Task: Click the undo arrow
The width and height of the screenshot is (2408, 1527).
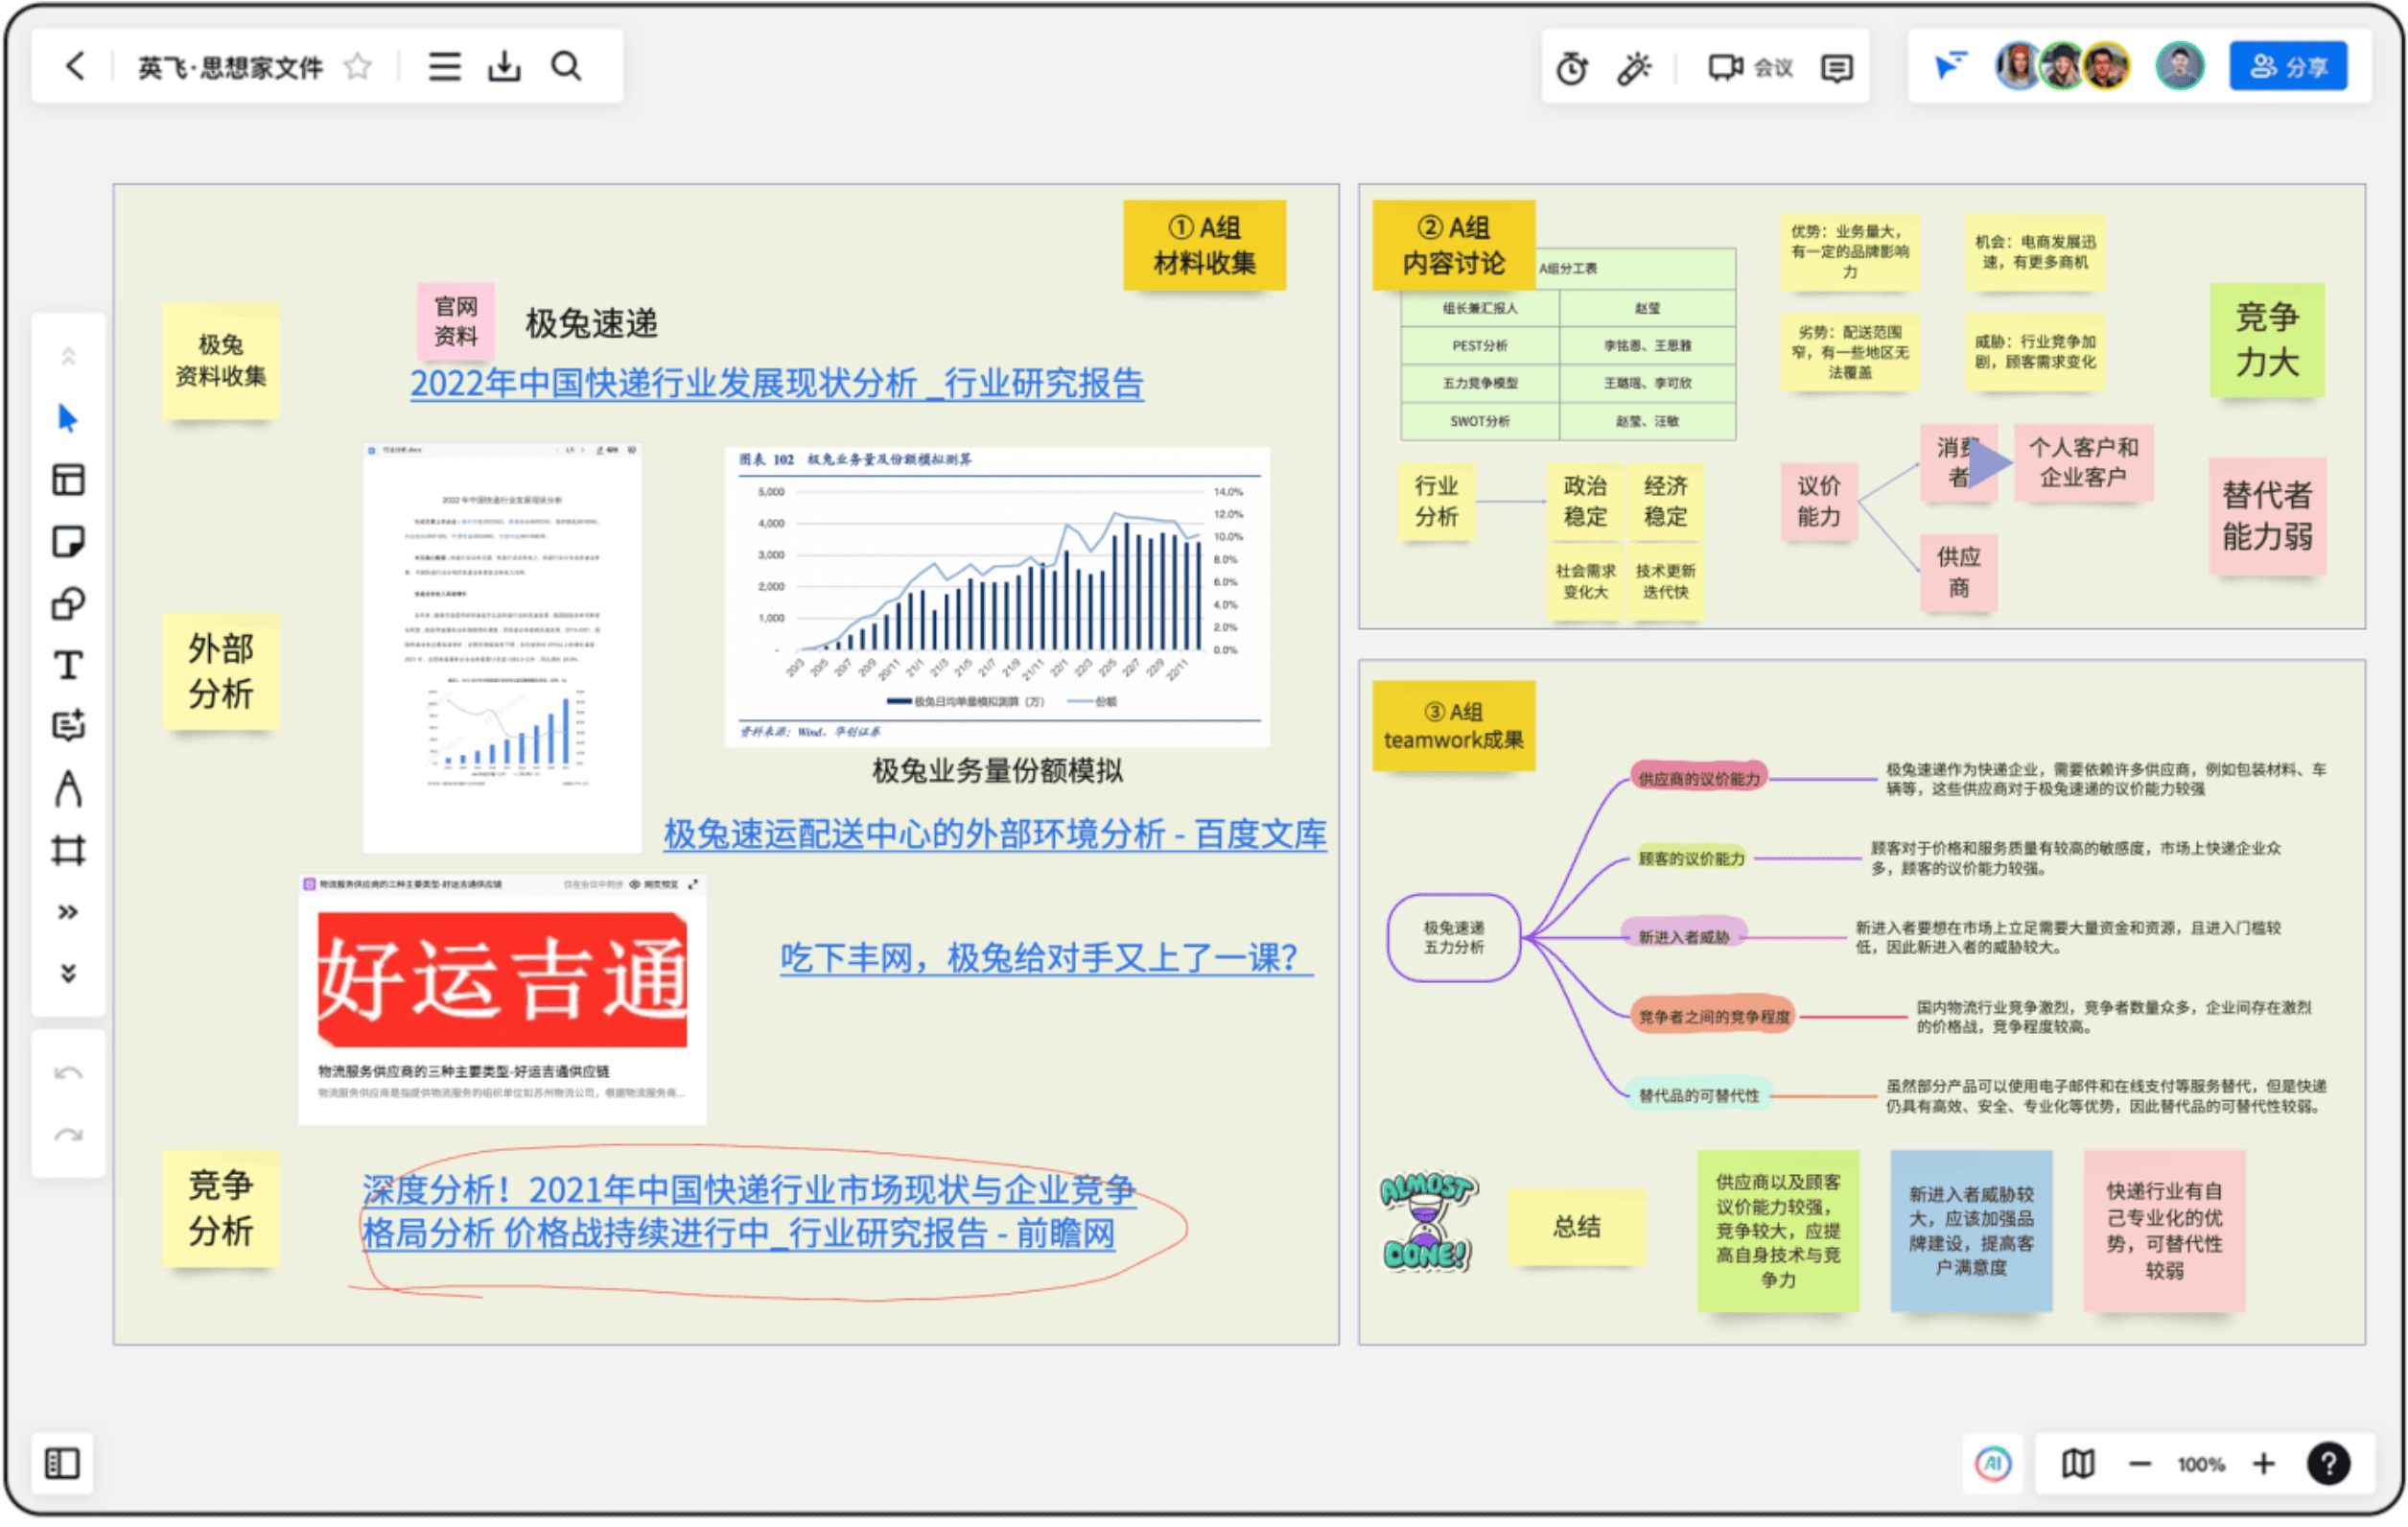Action: [68, 1074]
